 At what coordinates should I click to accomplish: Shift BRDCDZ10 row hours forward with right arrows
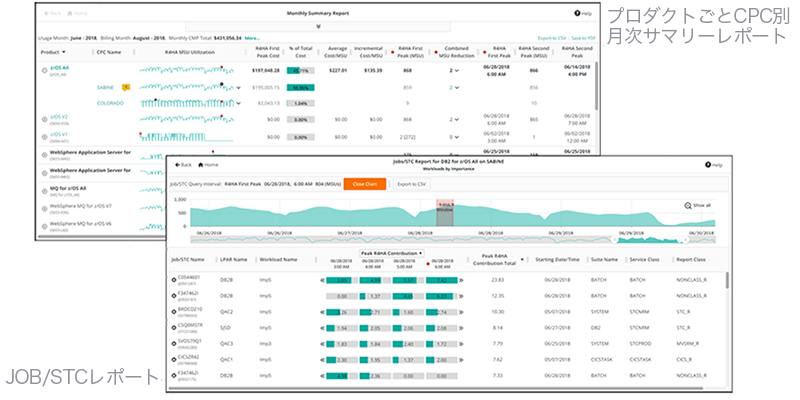tap(461, 311)
